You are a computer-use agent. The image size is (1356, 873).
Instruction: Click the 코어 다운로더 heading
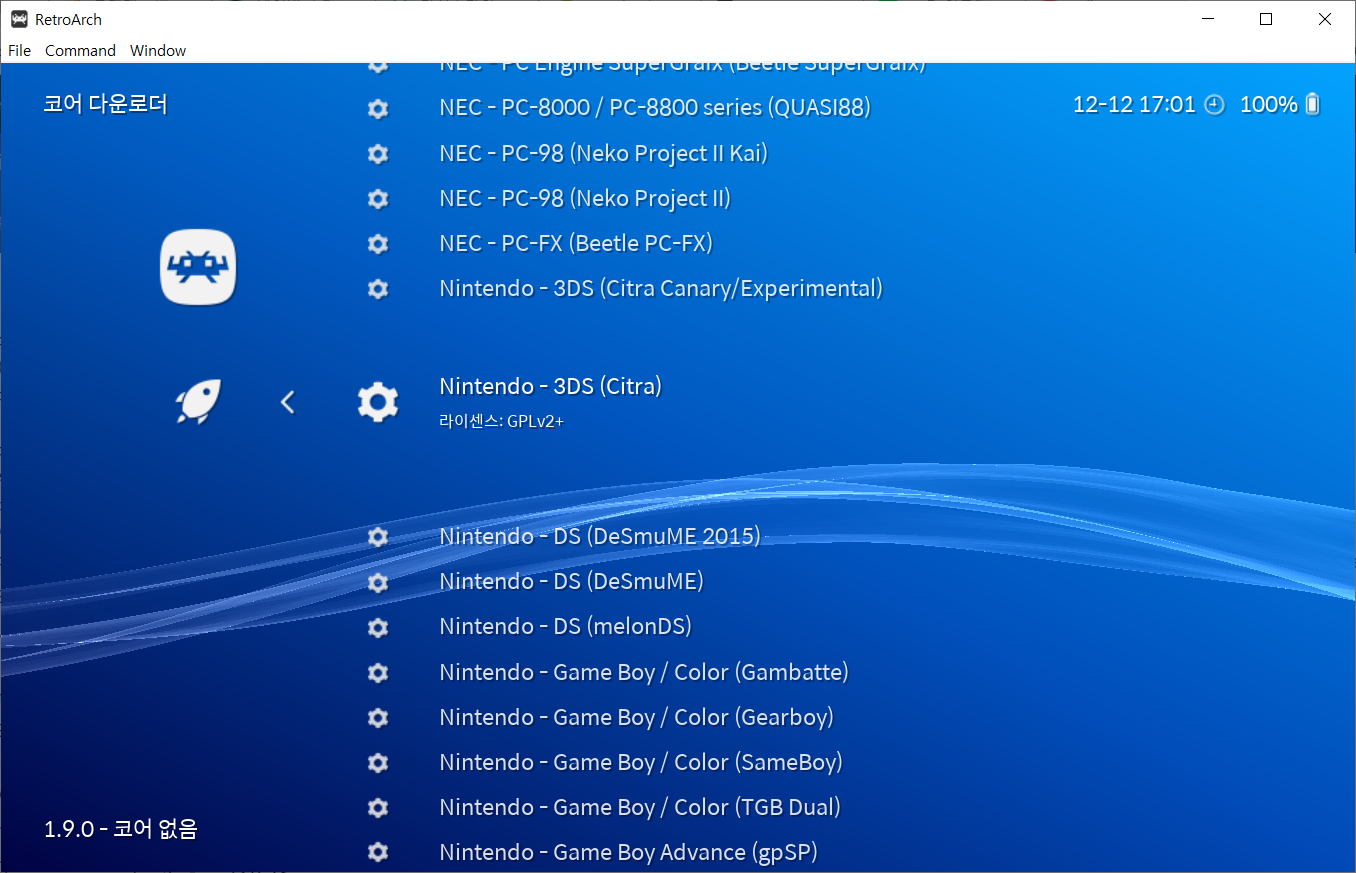pyautogui.click(x=105, y=104)
